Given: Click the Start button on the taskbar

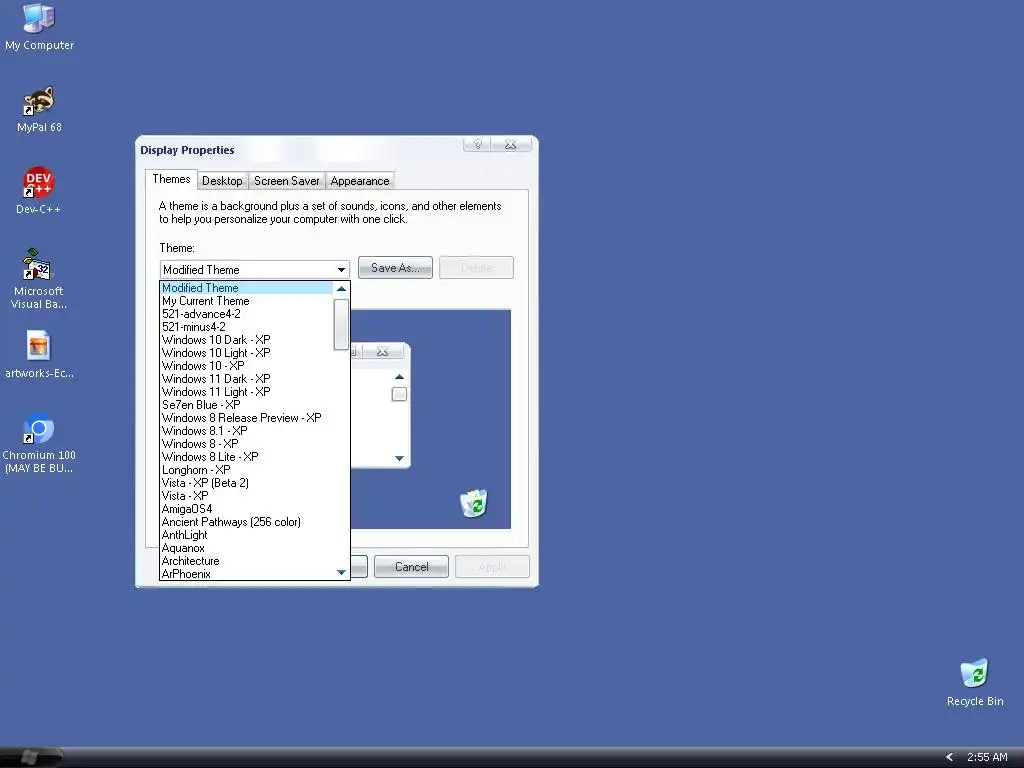Looking at the screenshot, I should [30, 757].
